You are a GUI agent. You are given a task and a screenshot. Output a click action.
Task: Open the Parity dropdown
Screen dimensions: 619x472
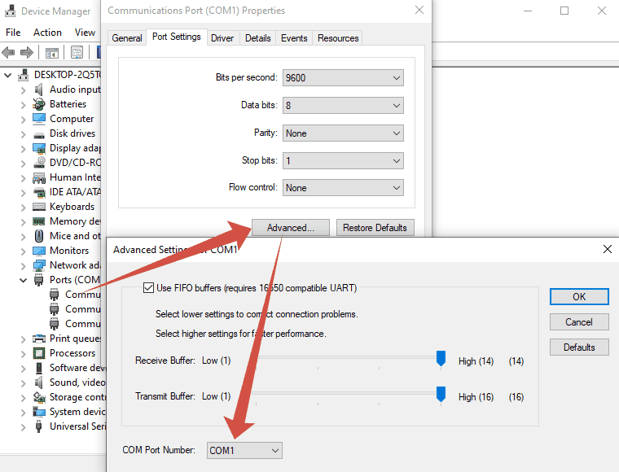point(343,133)
